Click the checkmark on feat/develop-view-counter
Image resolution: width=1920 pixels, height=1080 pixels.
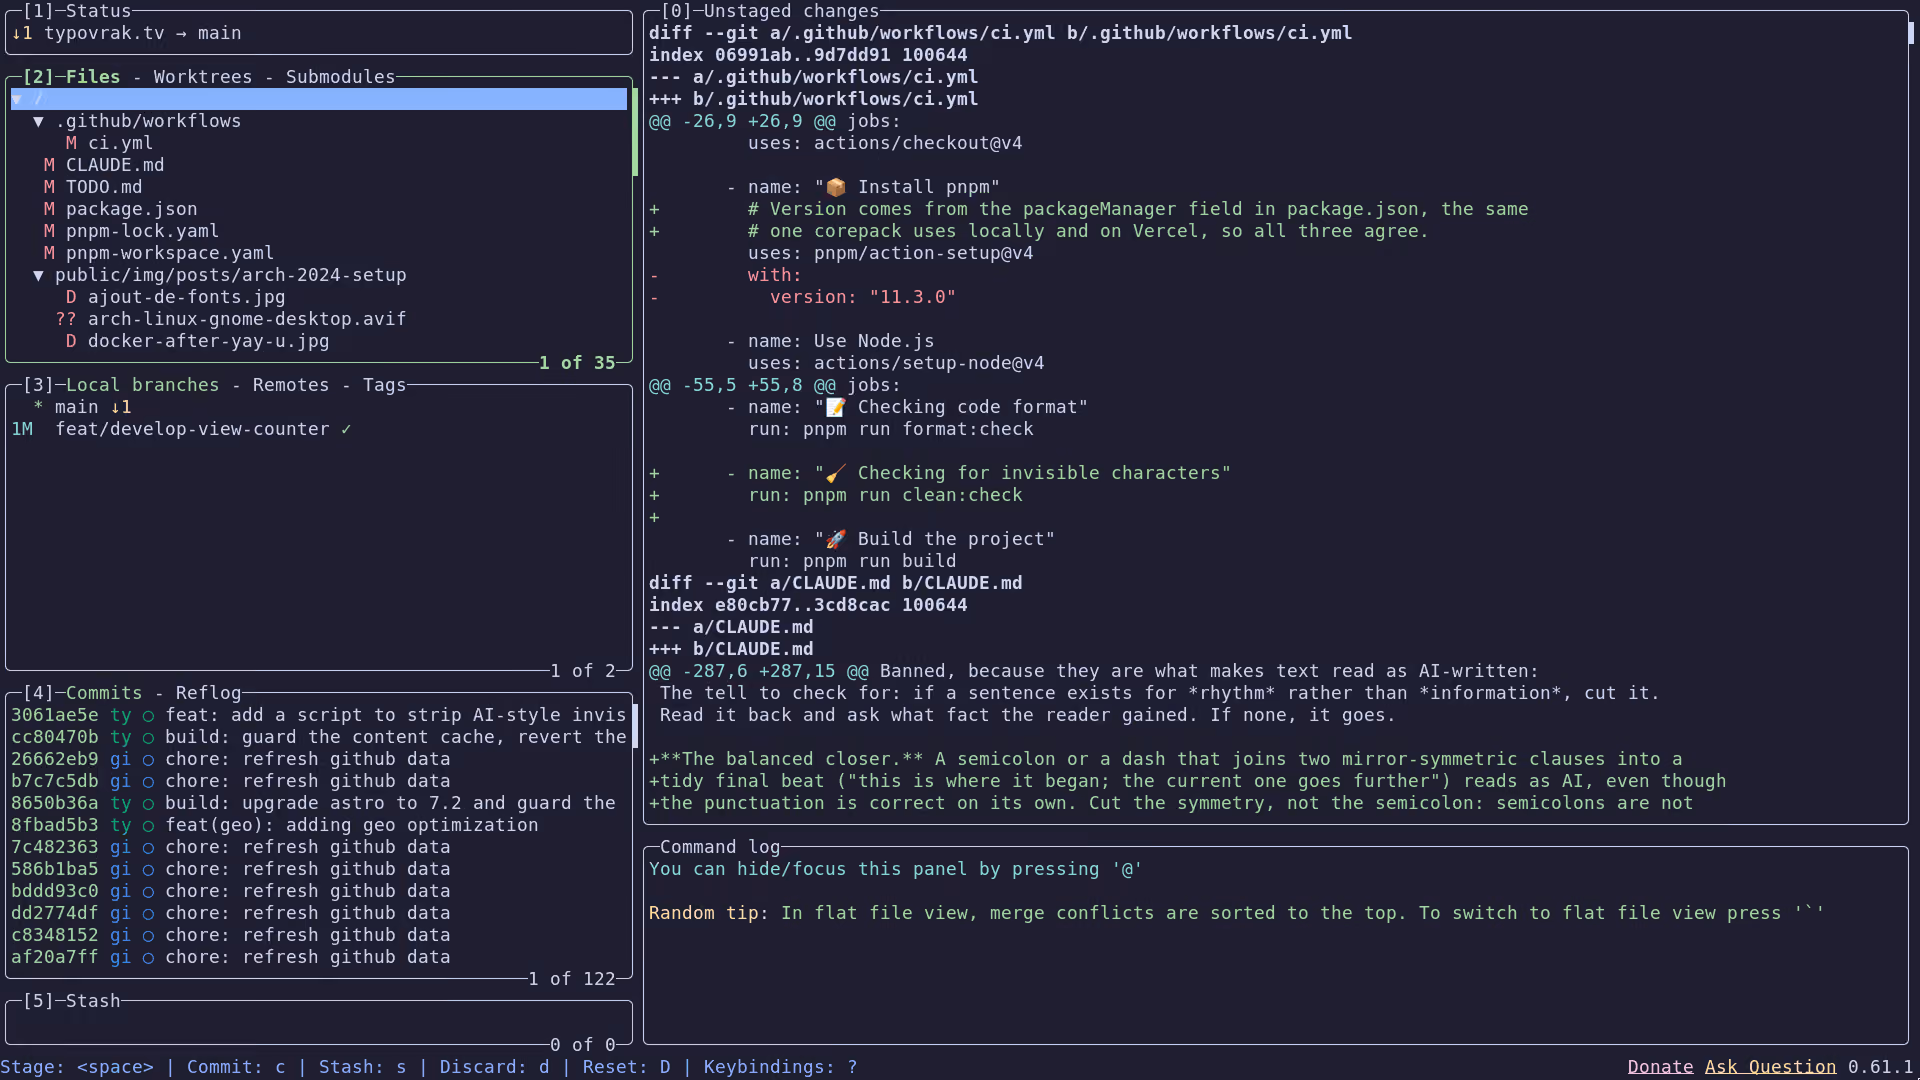point(346,429)
